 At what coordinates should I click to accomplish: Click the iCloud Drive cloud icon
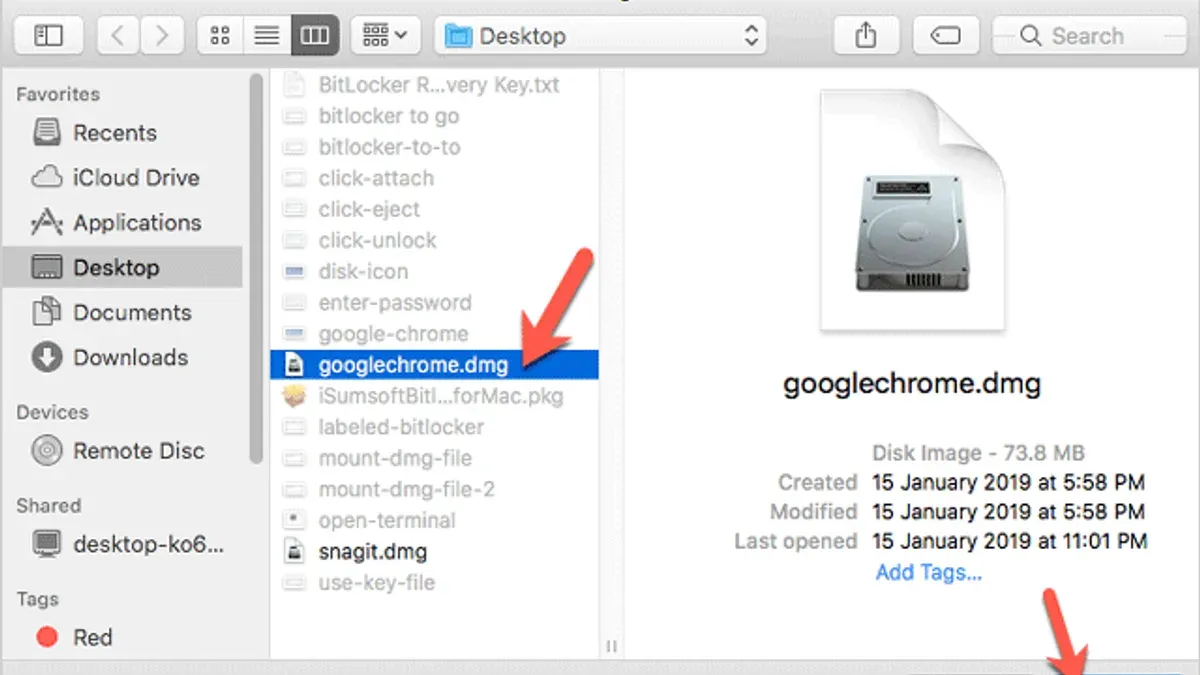pyautogui.click(x=47, y=178)
